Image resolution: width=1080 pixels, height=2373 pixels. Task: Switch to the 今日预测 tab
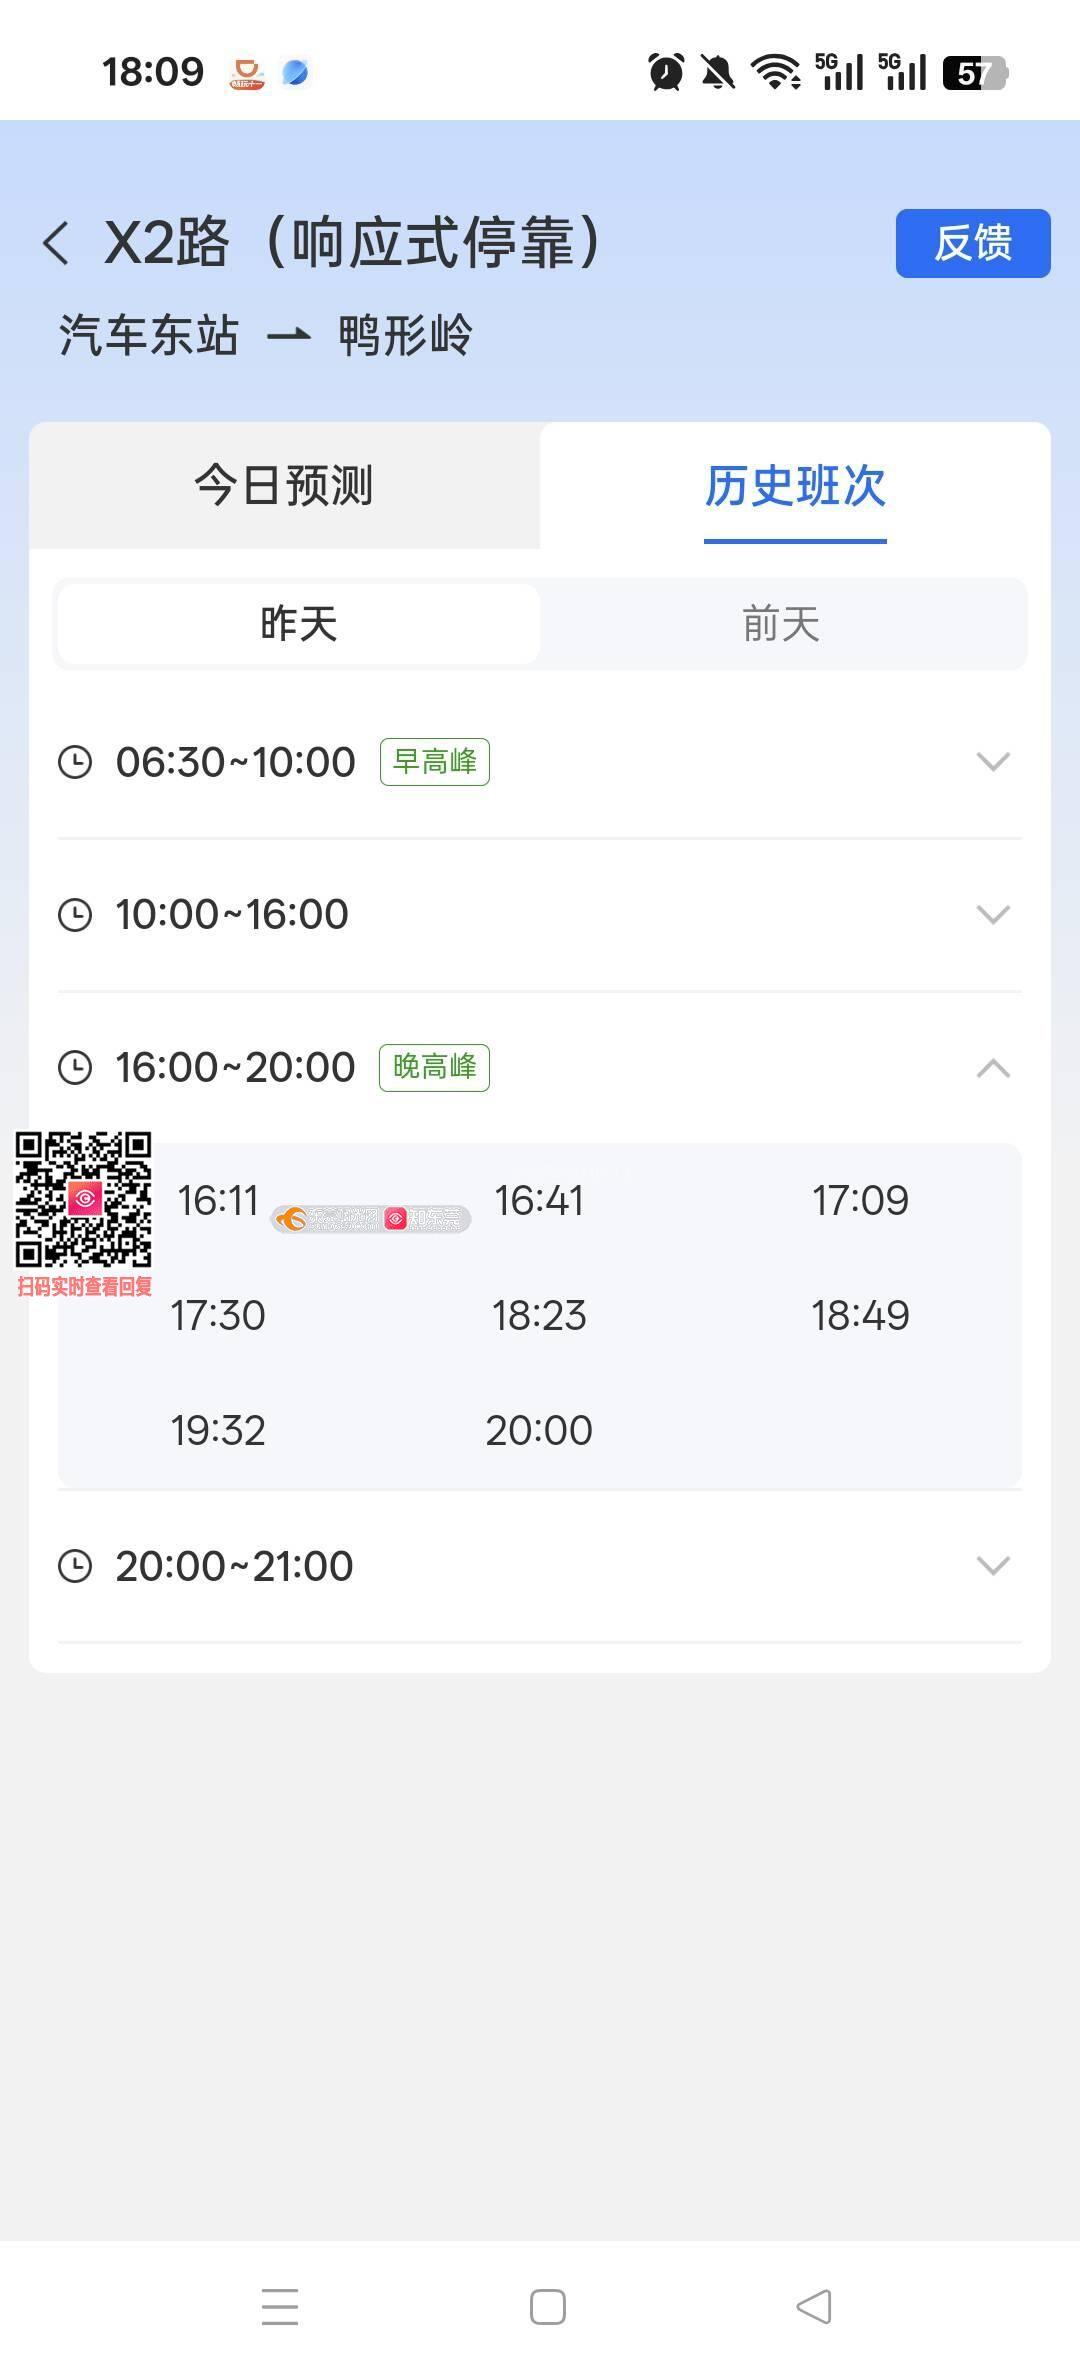coord(284,486)
